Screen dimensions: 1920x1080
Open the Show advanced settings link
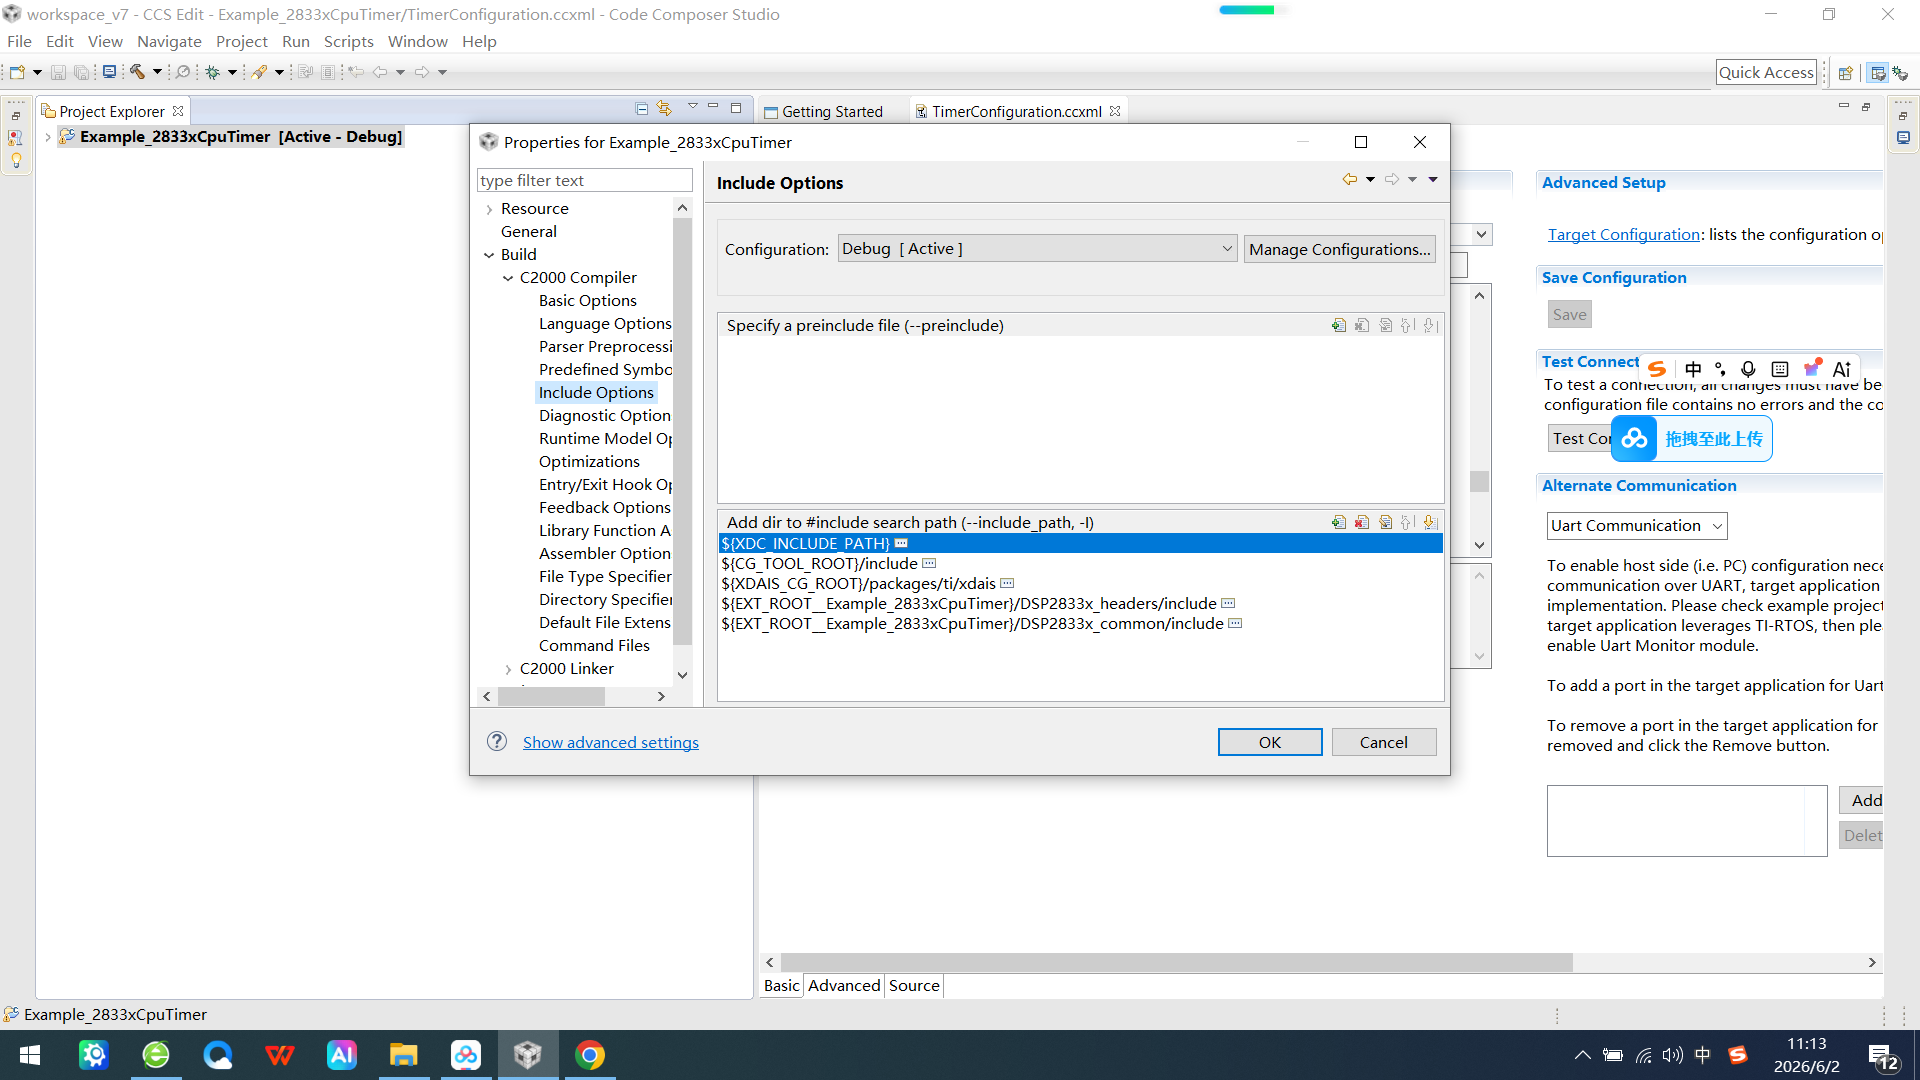point(611,742)
